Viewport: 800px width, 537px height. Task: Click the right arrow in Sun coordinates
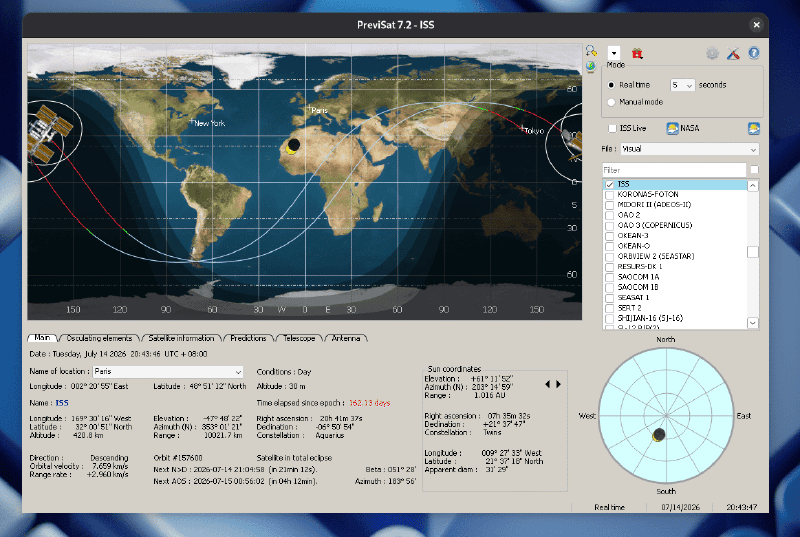pos(559,384)
